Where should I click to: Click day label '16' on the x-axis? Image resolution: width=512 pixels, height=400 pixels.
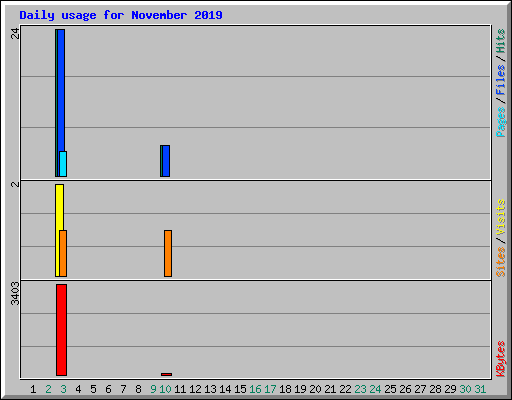[x=255, y=389]
